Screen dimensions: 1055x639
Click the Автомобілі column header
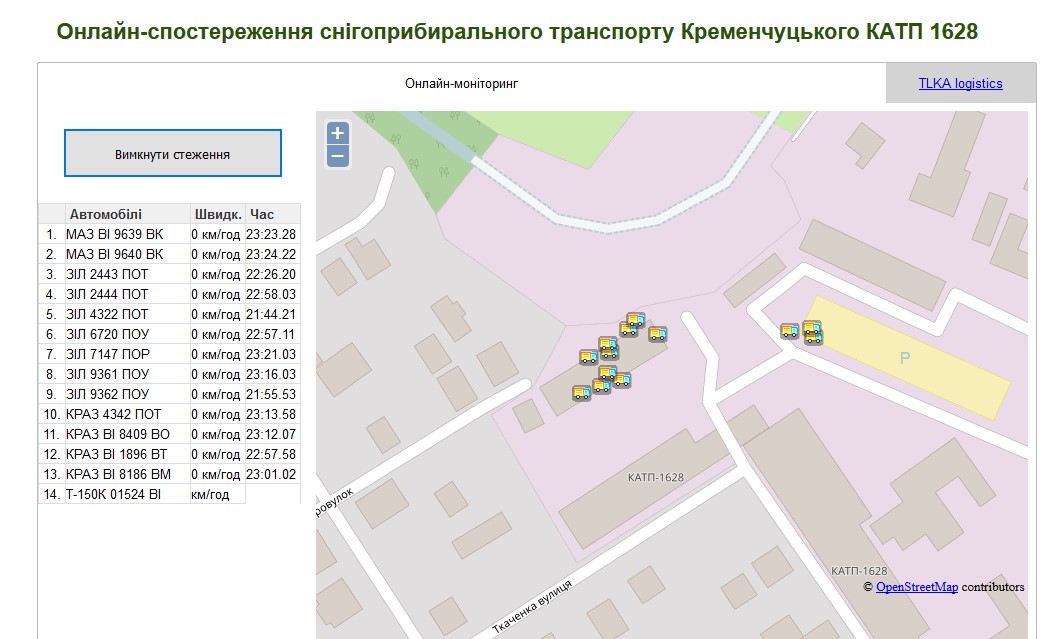pos(106,214)
